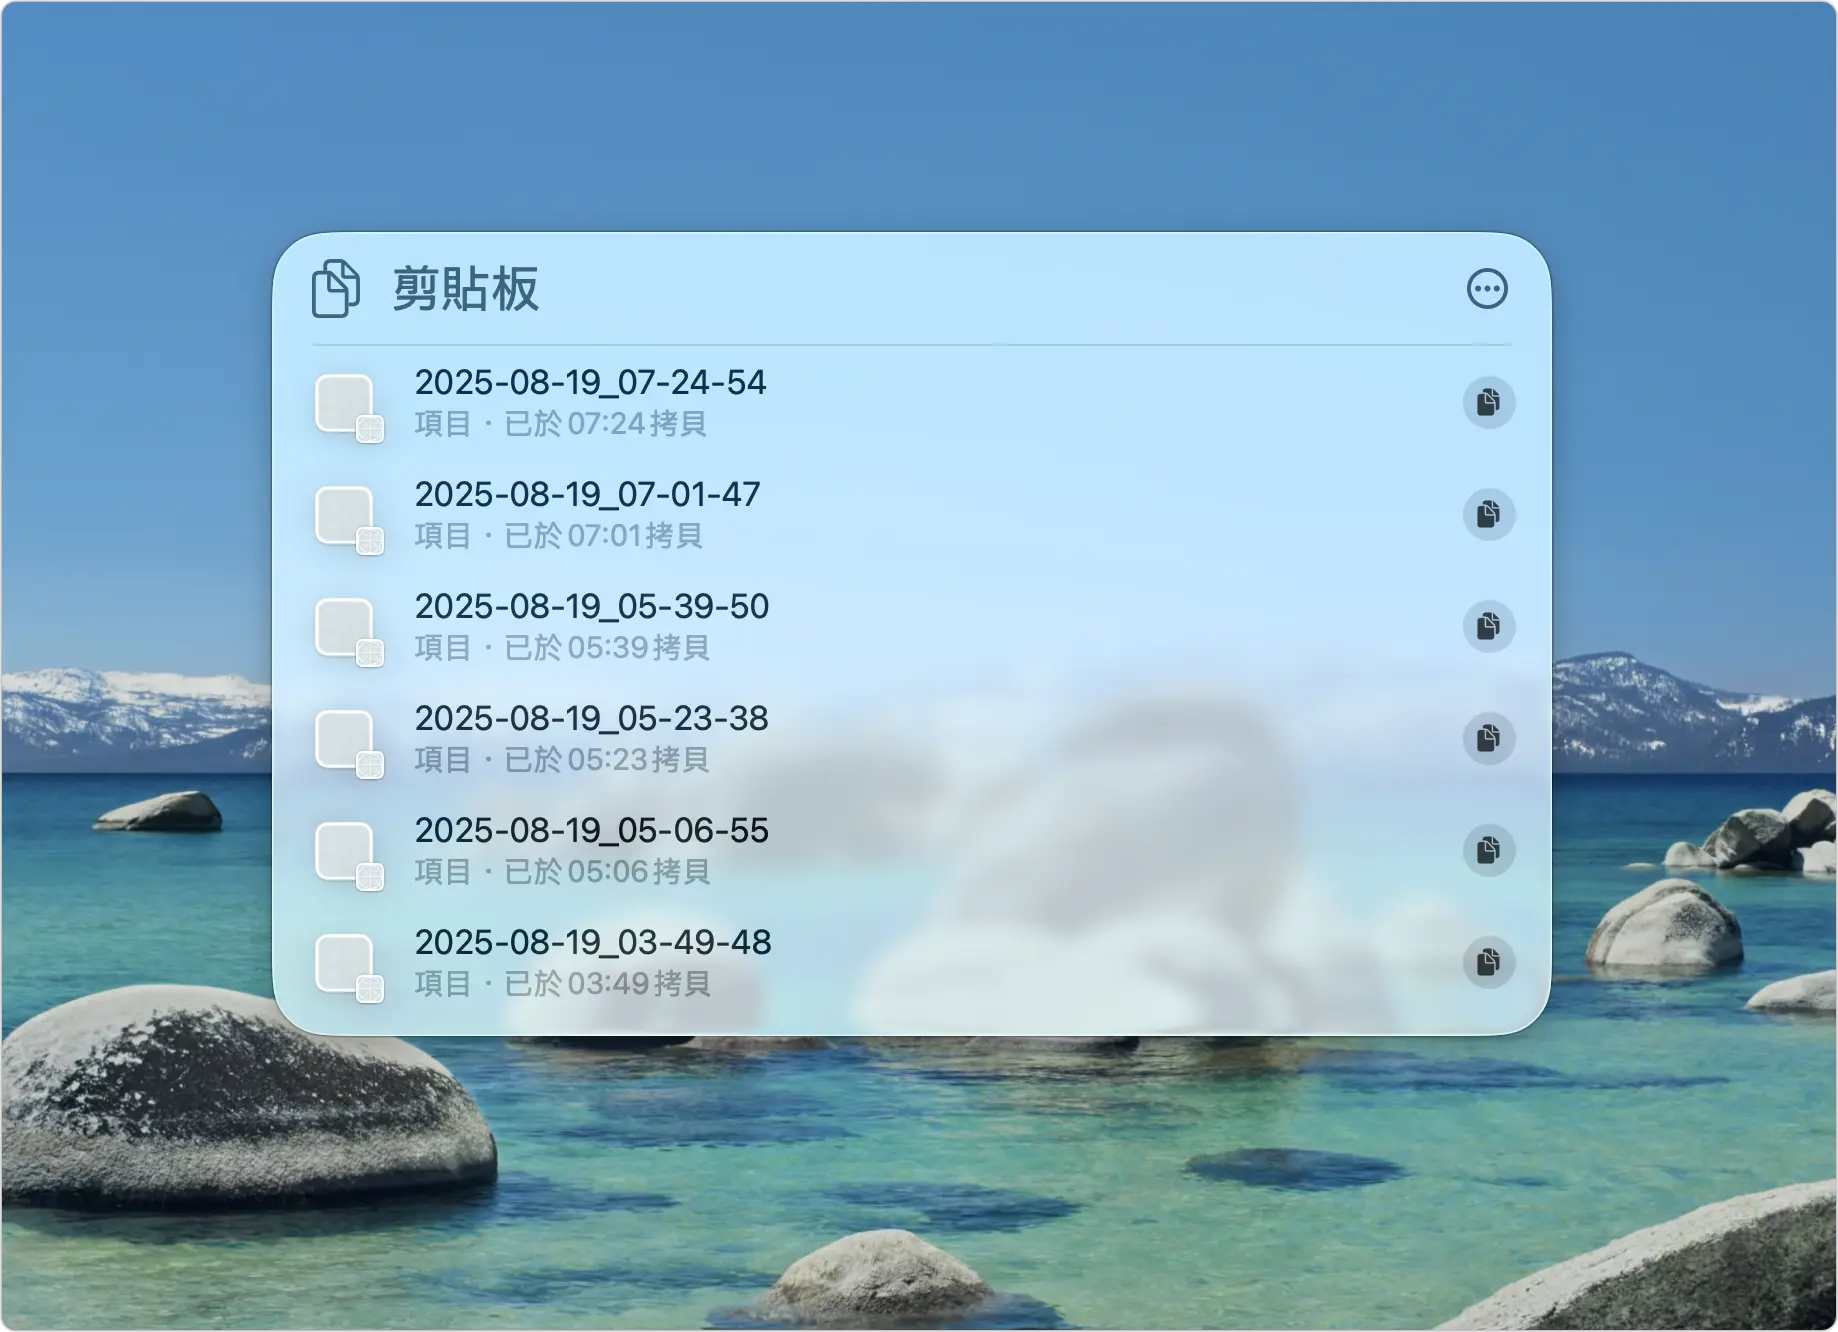Open thumbnail of item 2025-08-19_03-49-48
Screen dimensions: 1838x1332
point(349,967)
